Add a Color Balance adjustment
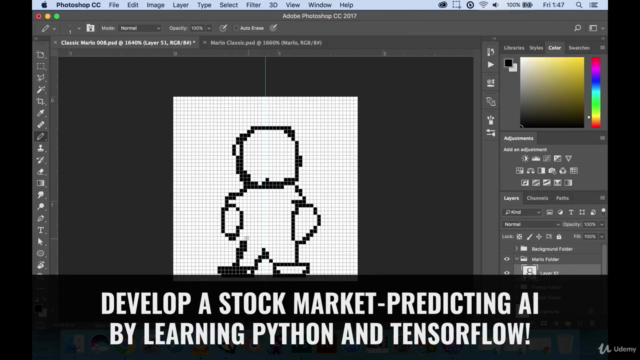640x360 pixels. [x=530, y=171]
